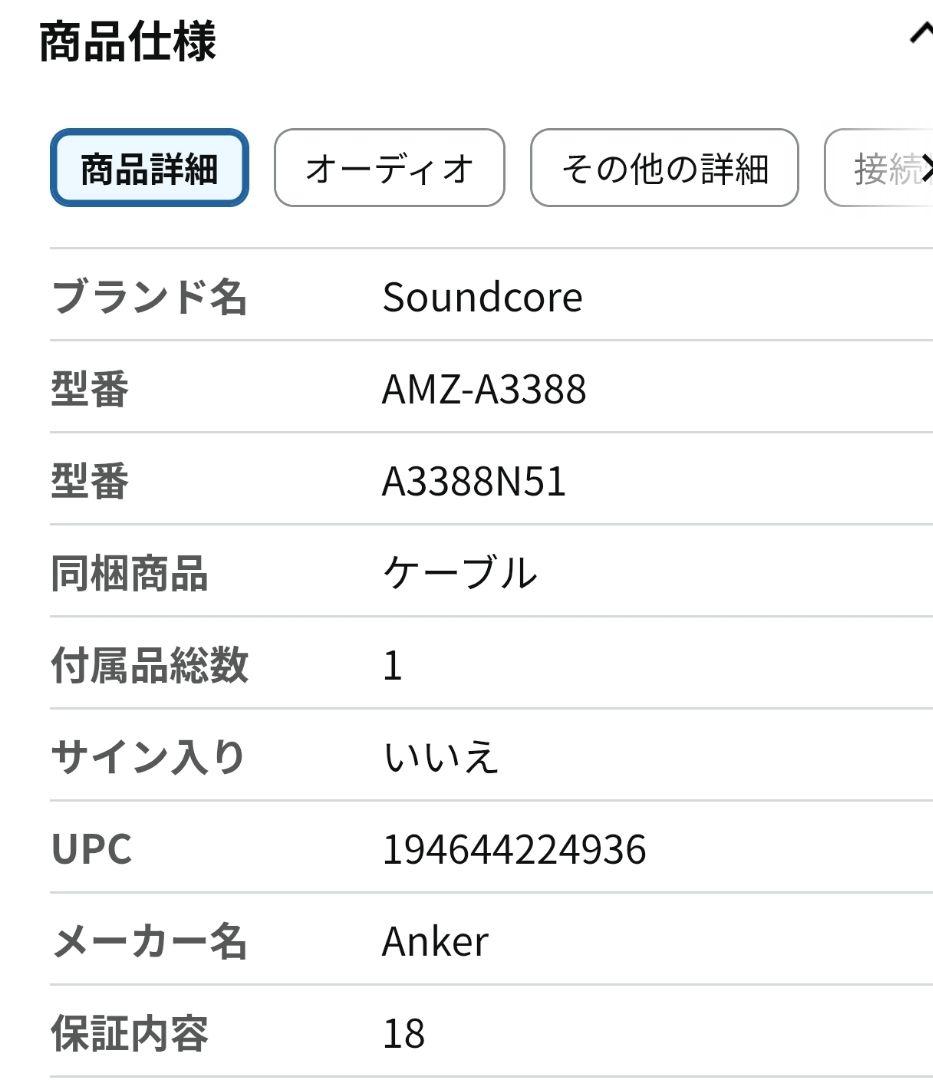Click the ブランド名 row label
The image size is (933, 1080).
(148, 296)
